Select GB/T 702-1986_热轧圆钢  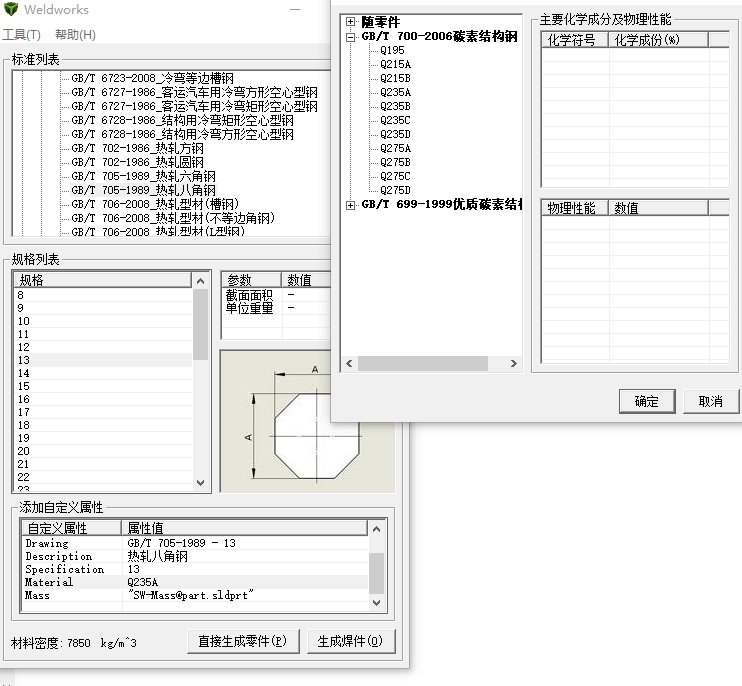click(137, 162)
